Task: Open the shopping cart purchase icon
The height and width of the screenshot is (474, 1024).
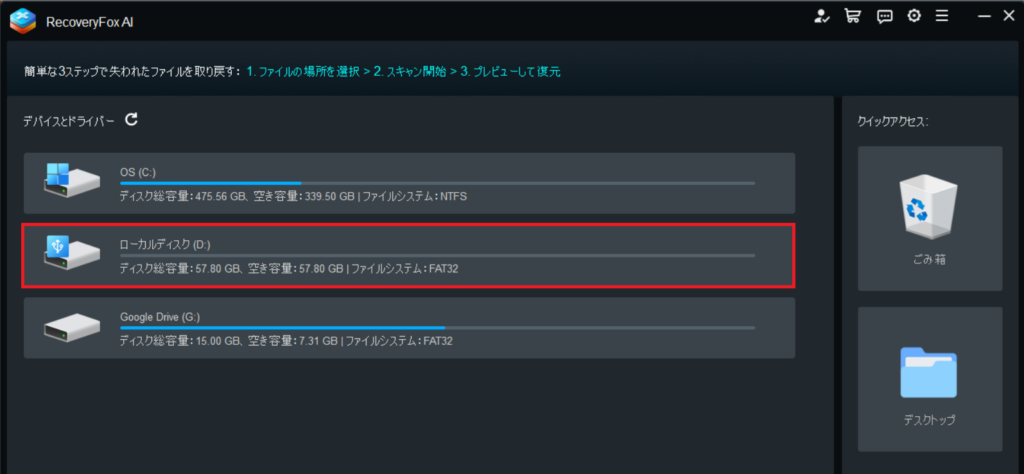Action: point(852,16)
